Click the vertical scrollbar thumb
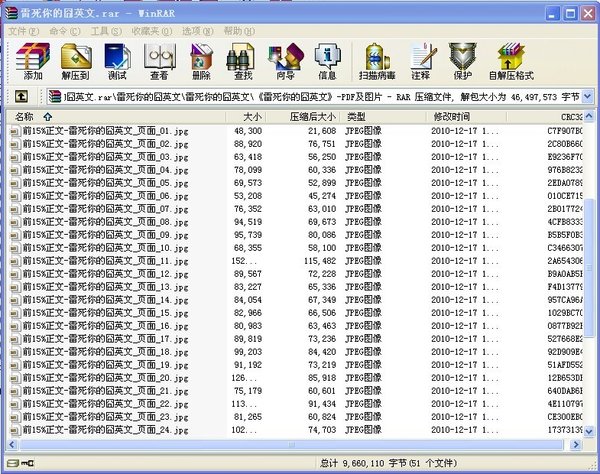The width and height of the screenshot is (600, 474). coord(589,267)
